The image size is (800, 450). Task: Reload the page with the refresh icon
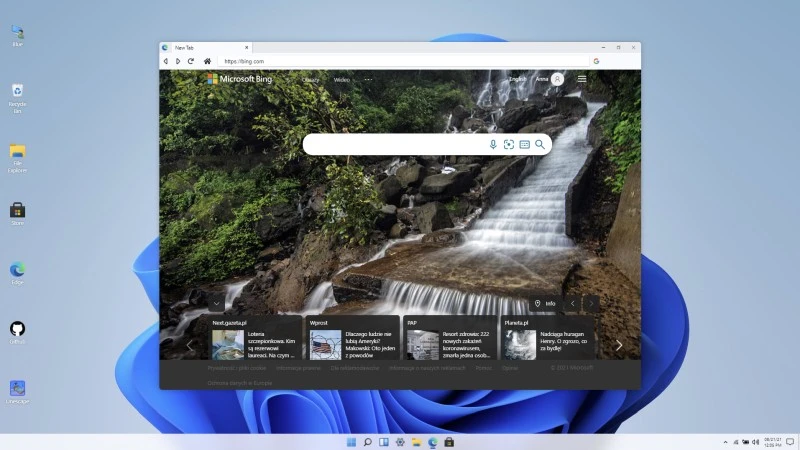(191, 61)
